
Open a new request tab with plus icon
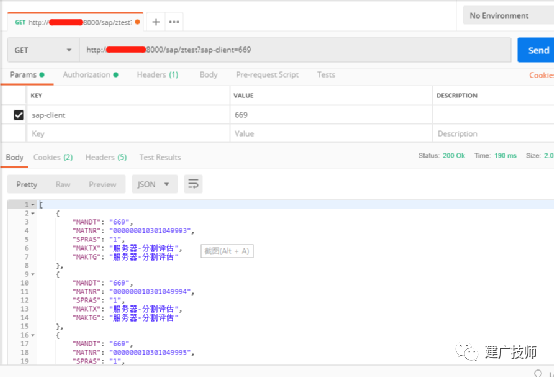coord(156,22)
